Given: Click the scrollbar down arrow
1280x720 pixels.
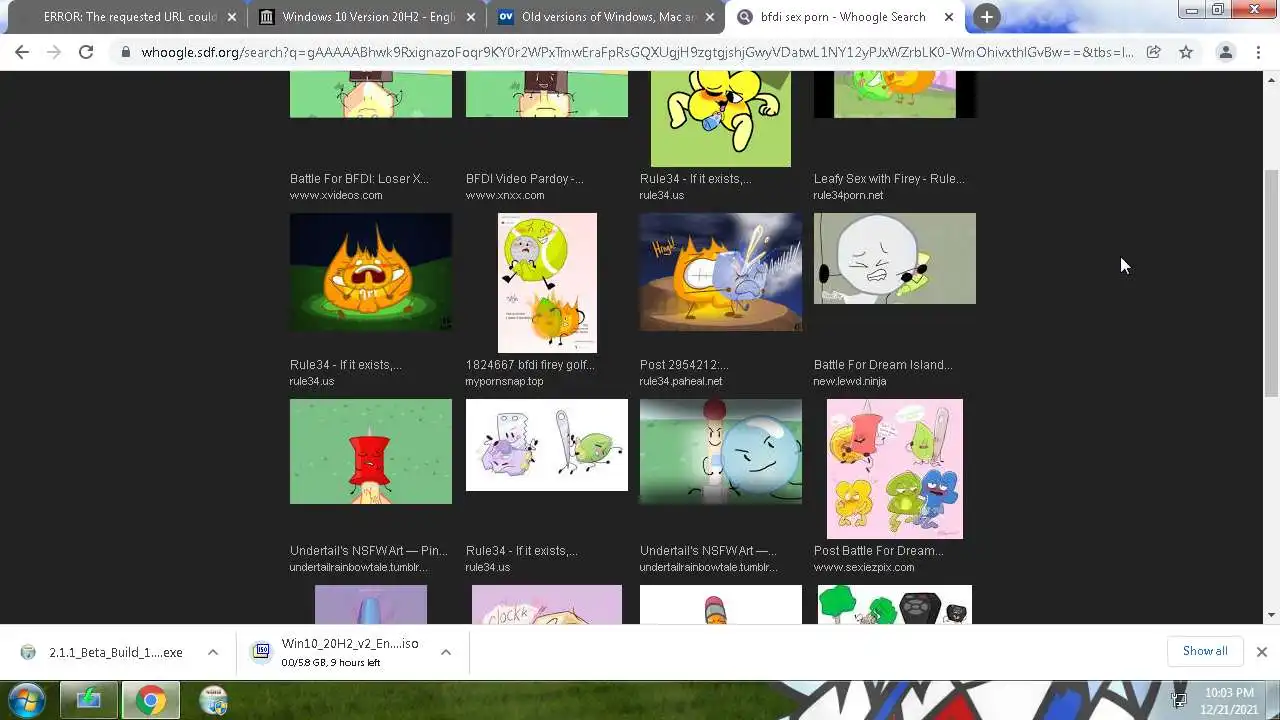Looking at the screenshot, I should click(x=1271, y=615).
